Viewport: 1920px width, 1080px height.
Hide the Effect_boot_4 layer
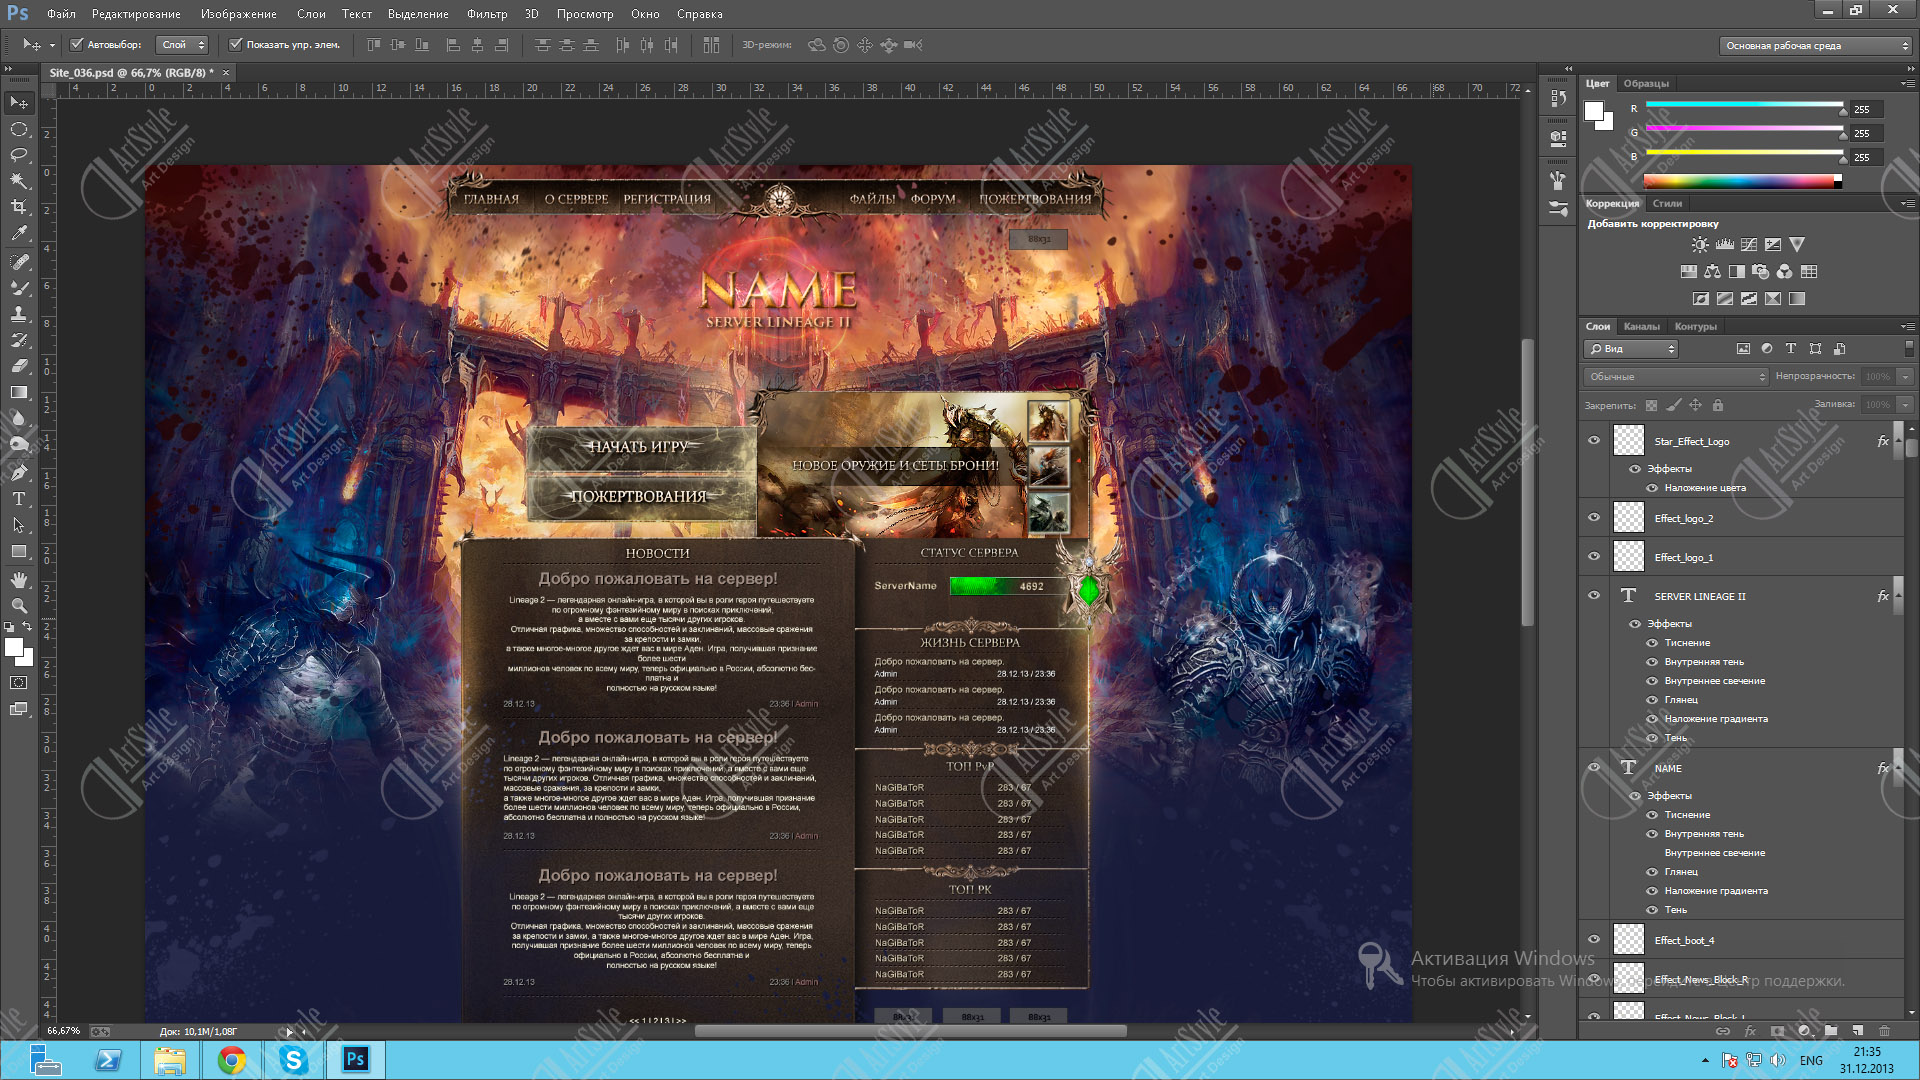click(x=1594, y=940)
